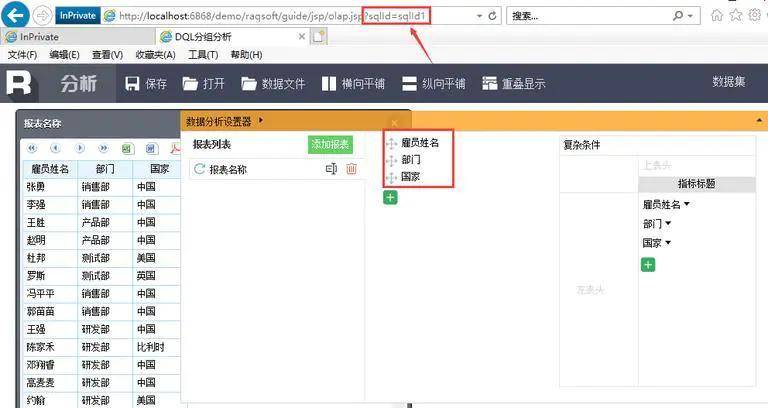Open the 编辑(E) menu
Screen dimensions: 768x408
(x=64, y=55)
